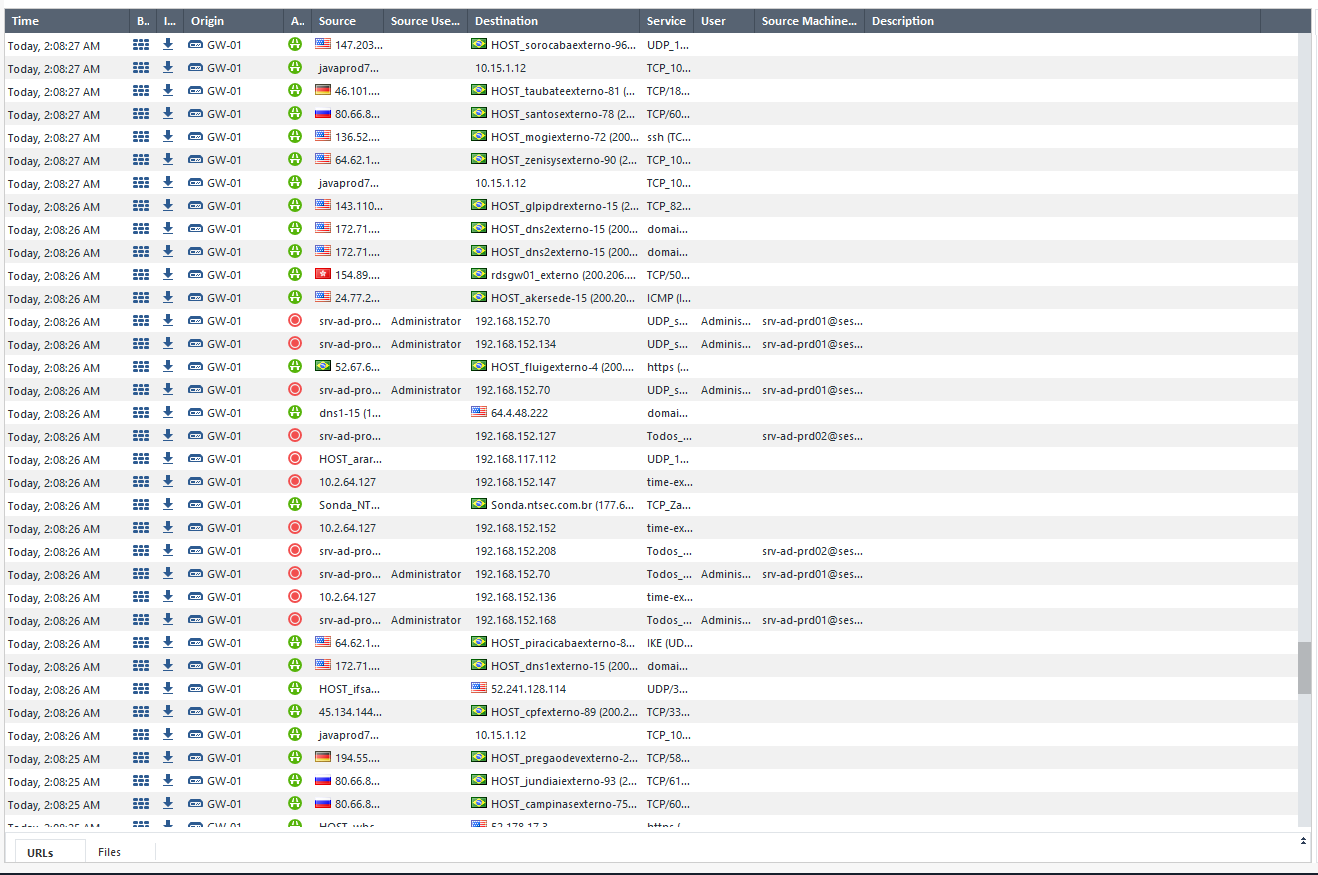This screenshot has width=1318, height=875.
Task: Click the red drop icon on the 10.2.64.127 row
Action: [x=294, y=481]
